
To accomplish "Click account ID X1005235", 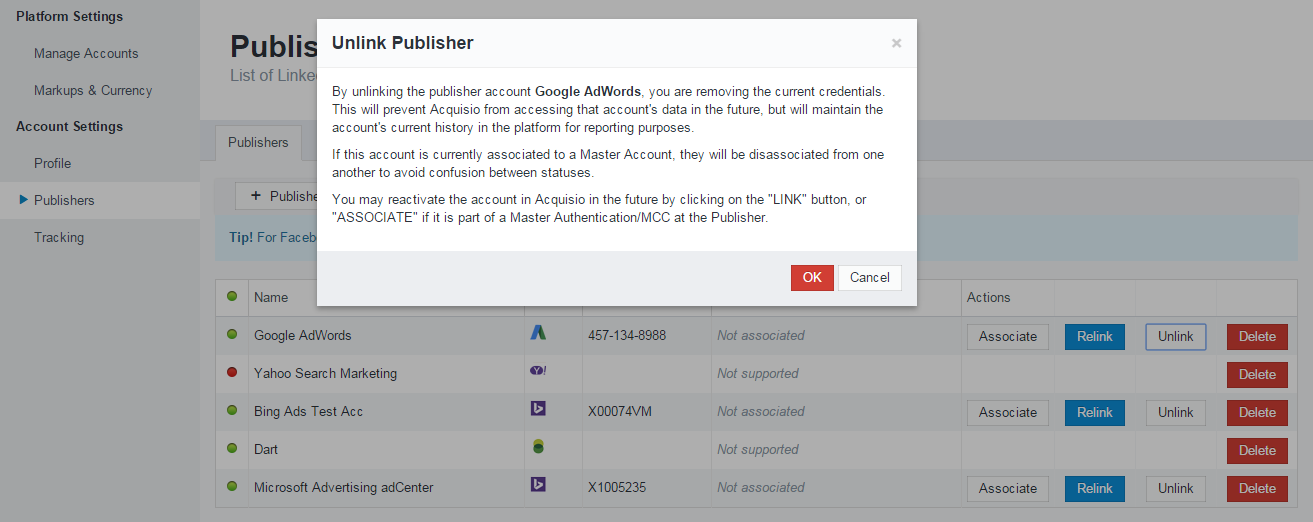I will (616, 487).
